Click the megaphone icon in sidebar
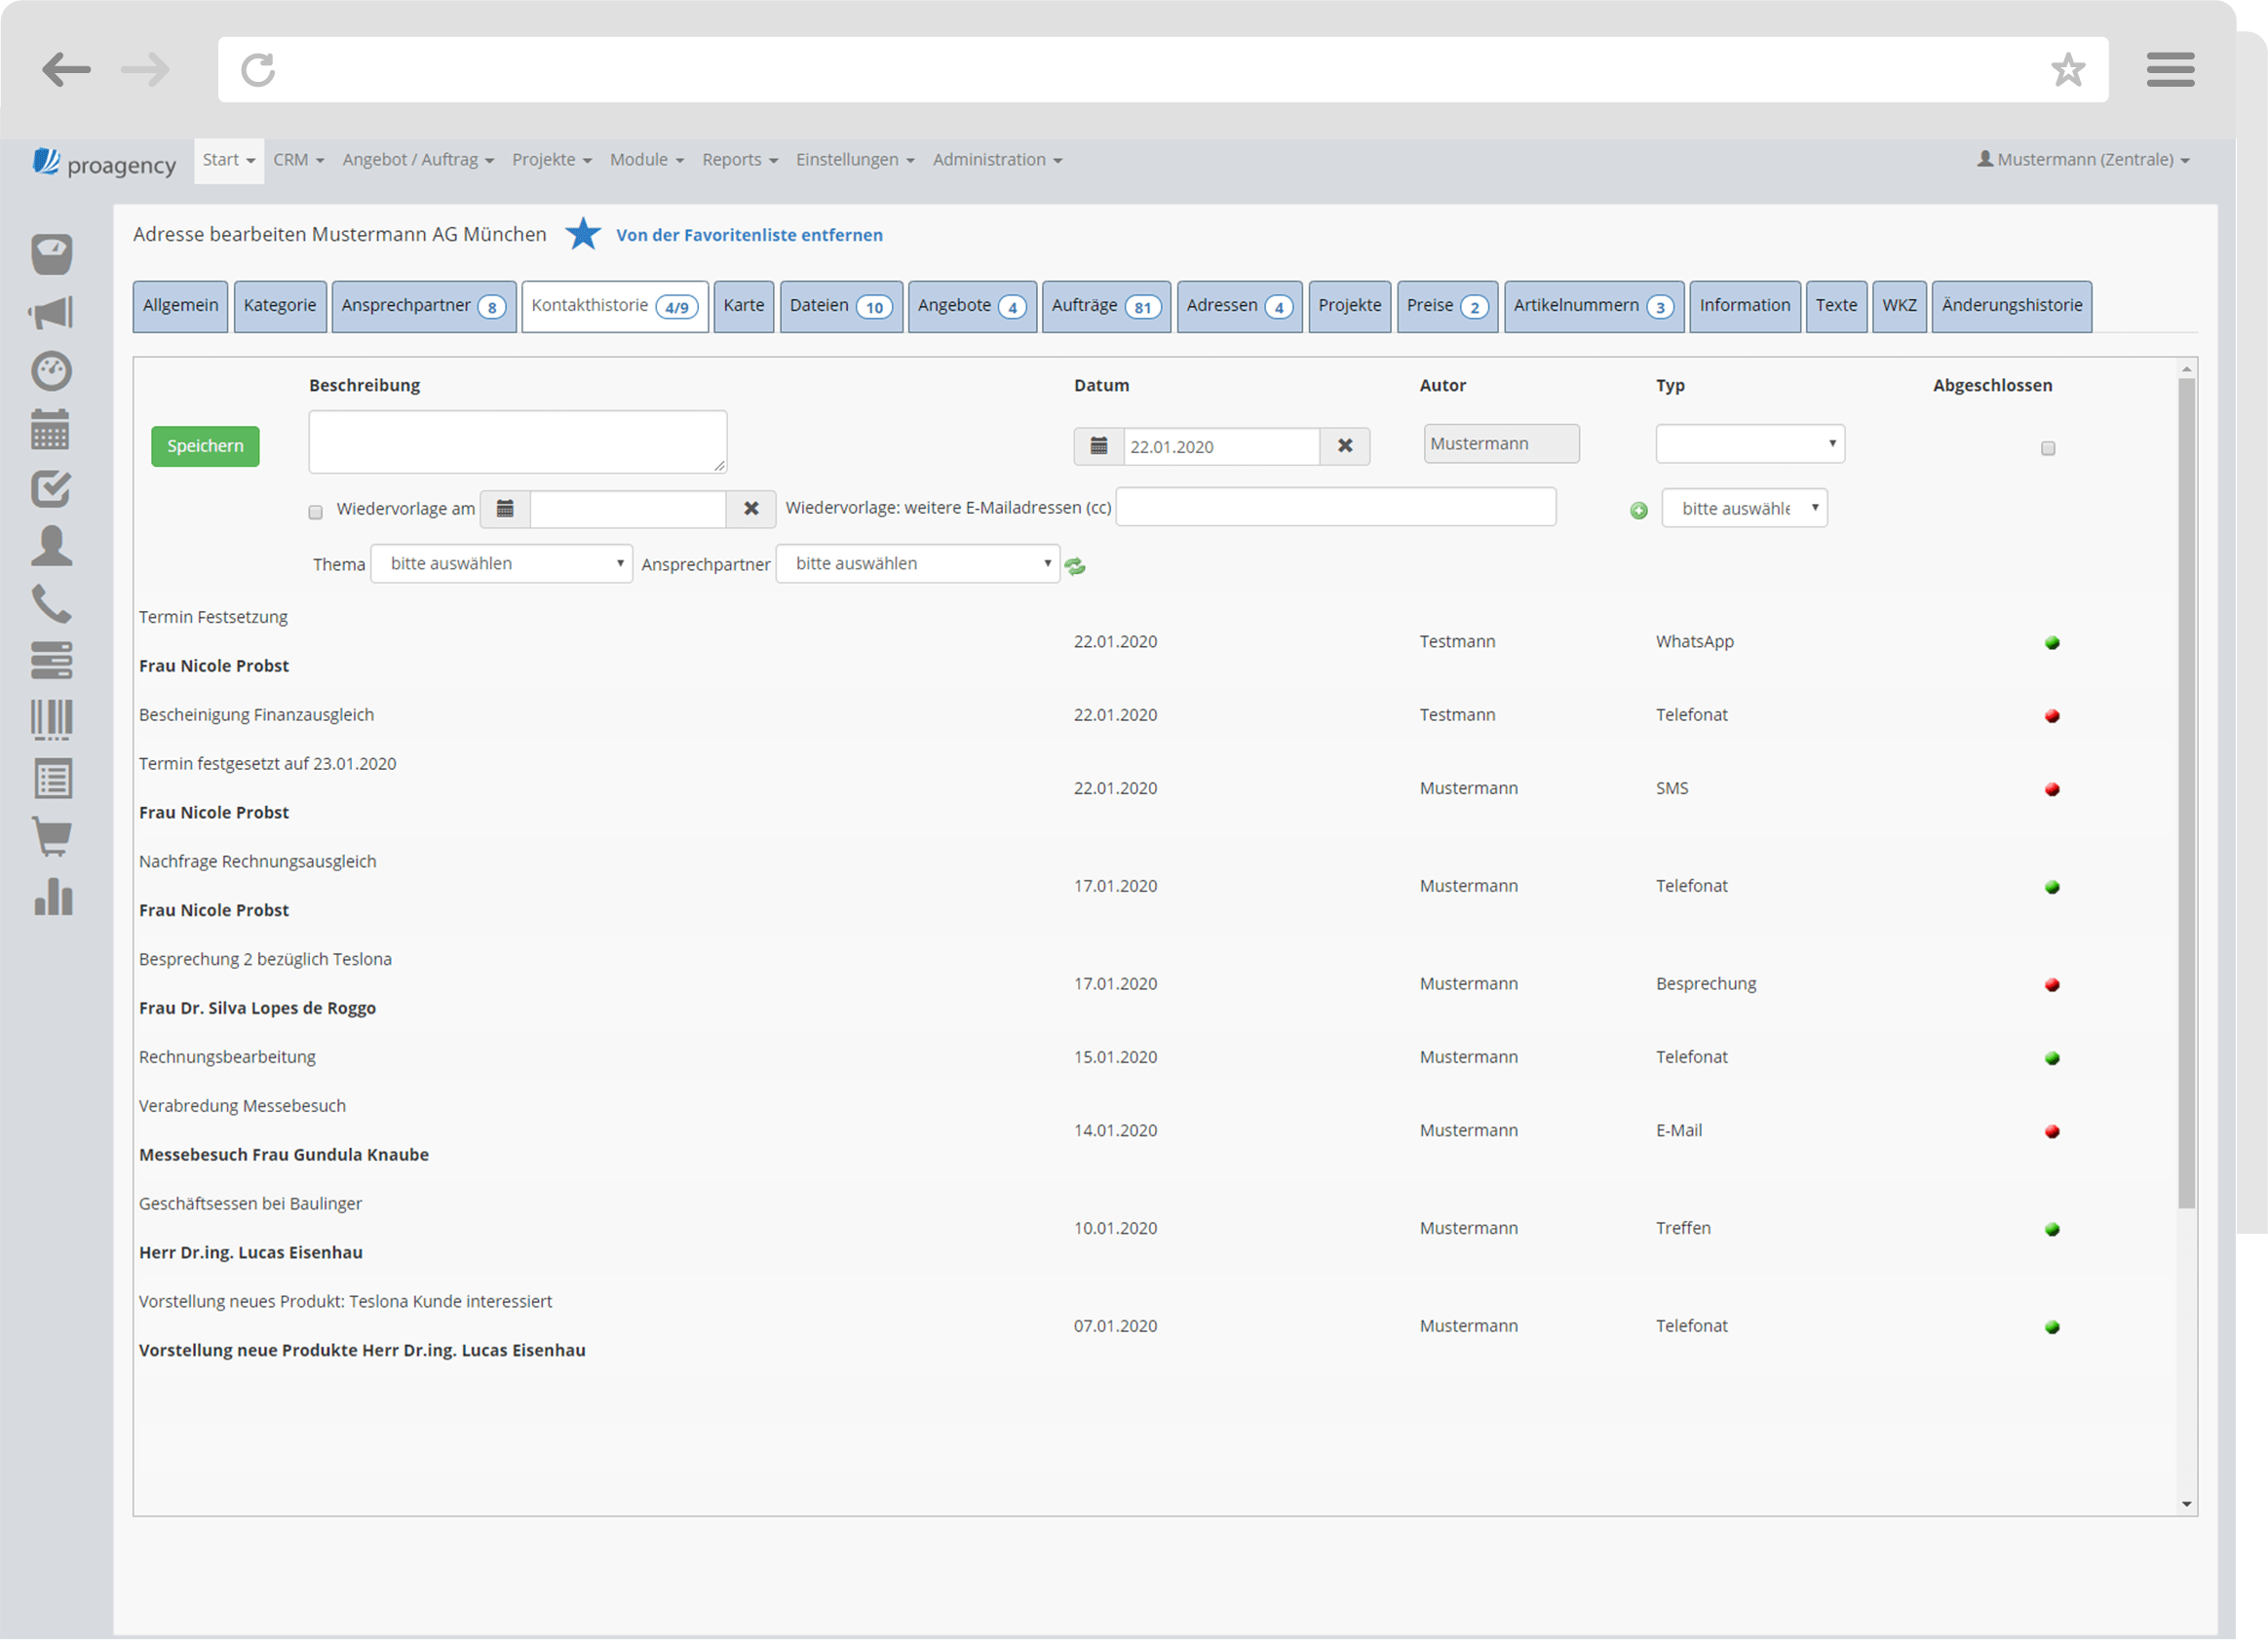 [x=51, y=313]
